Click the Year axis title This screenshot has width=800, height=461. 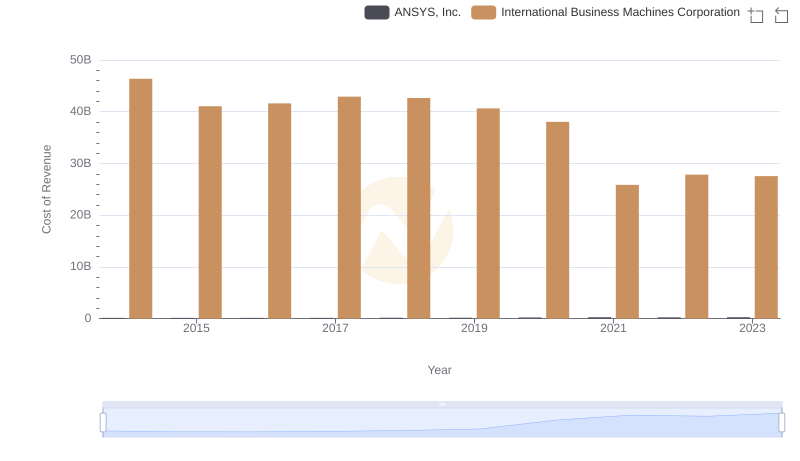point(439,370)
